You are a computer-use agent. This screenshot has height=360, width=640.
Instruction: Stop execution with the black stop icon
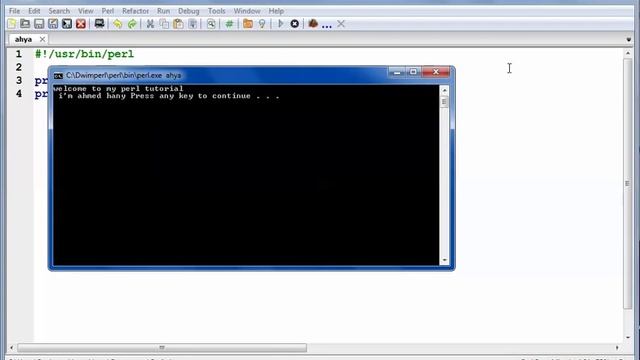(294, 24)
